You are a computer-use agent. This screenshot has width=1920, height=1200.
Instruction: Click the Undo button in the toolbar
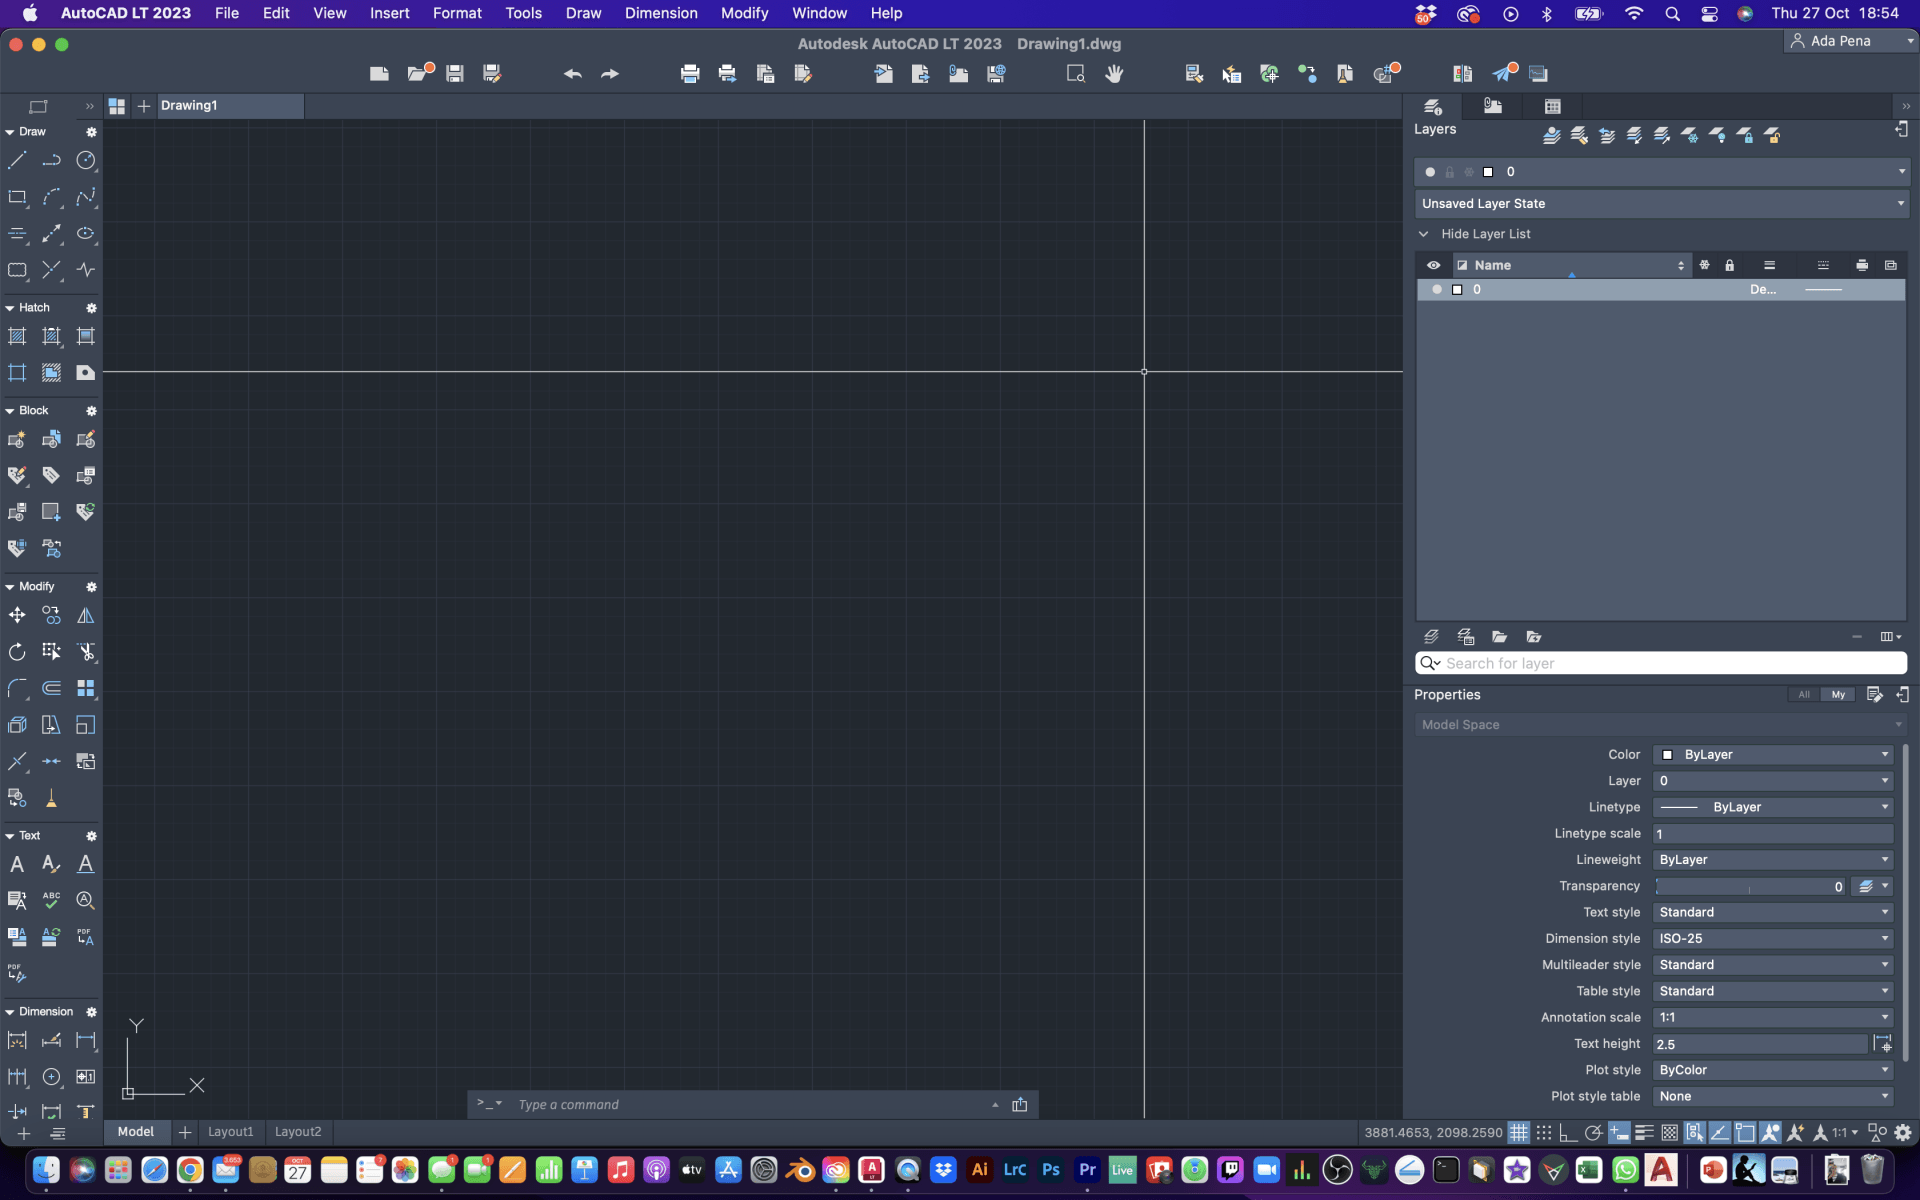click(572, 73)
